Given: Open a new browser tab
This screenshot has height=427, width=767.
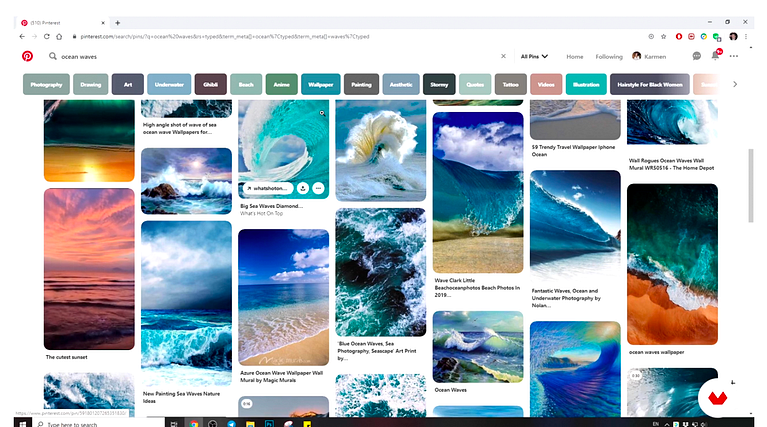Looking at the screenshot, I should pyautogui.click(x=117, y=22).
